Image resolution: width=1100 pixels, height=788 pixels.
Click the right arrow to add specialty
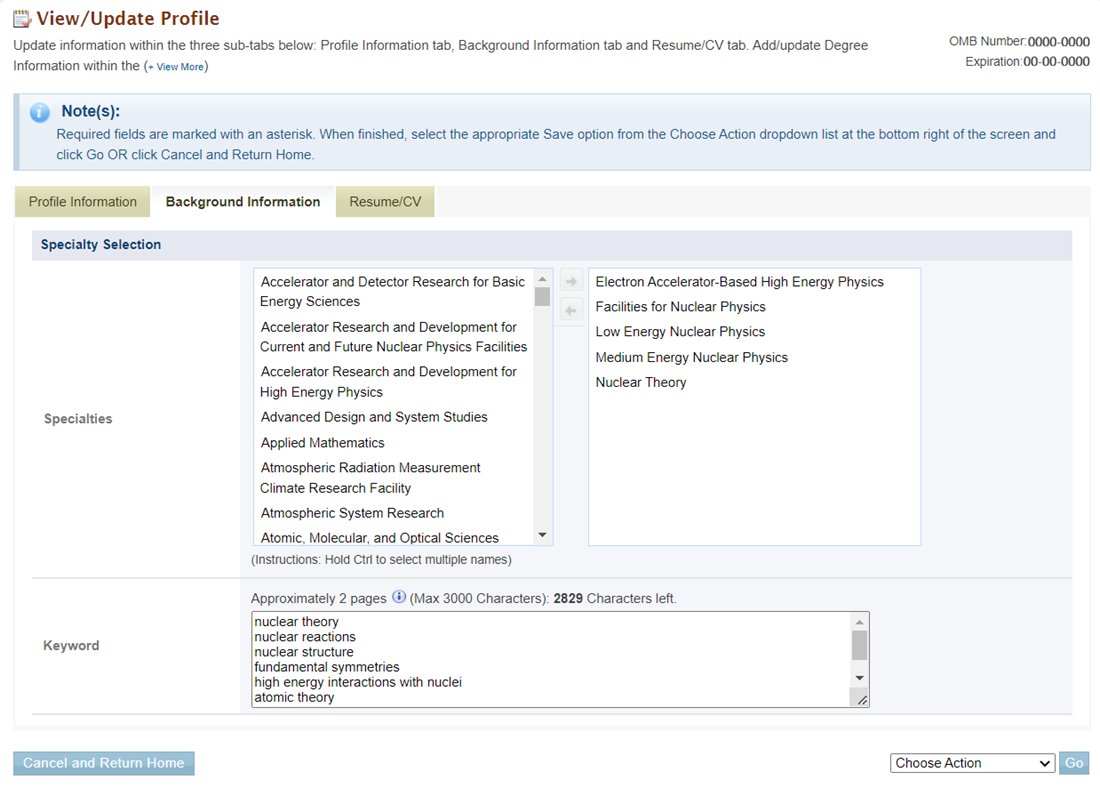[571, 281]
